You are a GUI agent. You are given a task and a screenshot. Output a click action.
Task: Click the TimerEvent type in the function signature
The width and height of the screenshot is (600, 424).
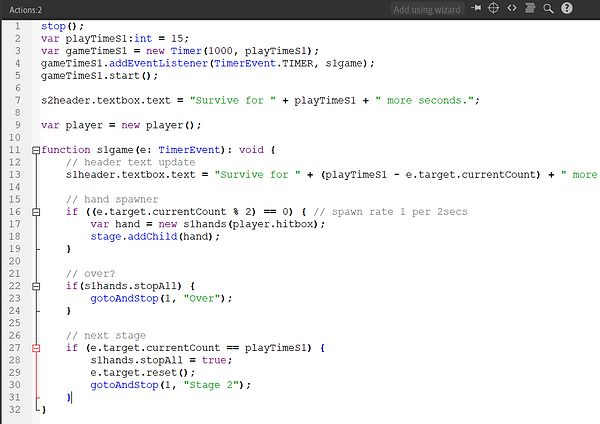point(189,150)
